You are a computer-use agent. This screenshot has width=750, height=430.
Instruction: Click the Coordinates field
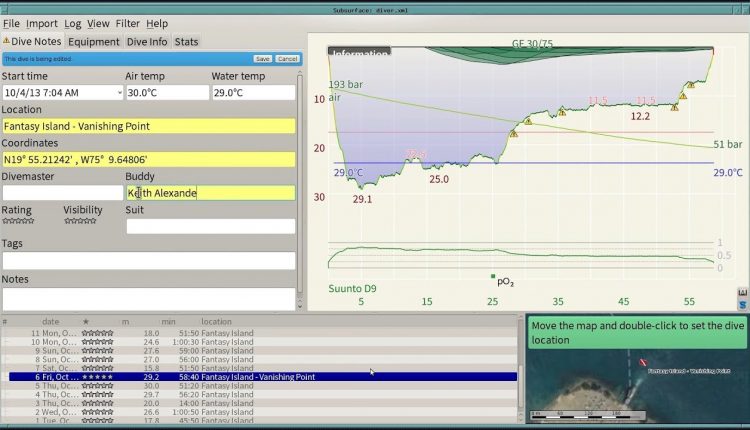149,160
